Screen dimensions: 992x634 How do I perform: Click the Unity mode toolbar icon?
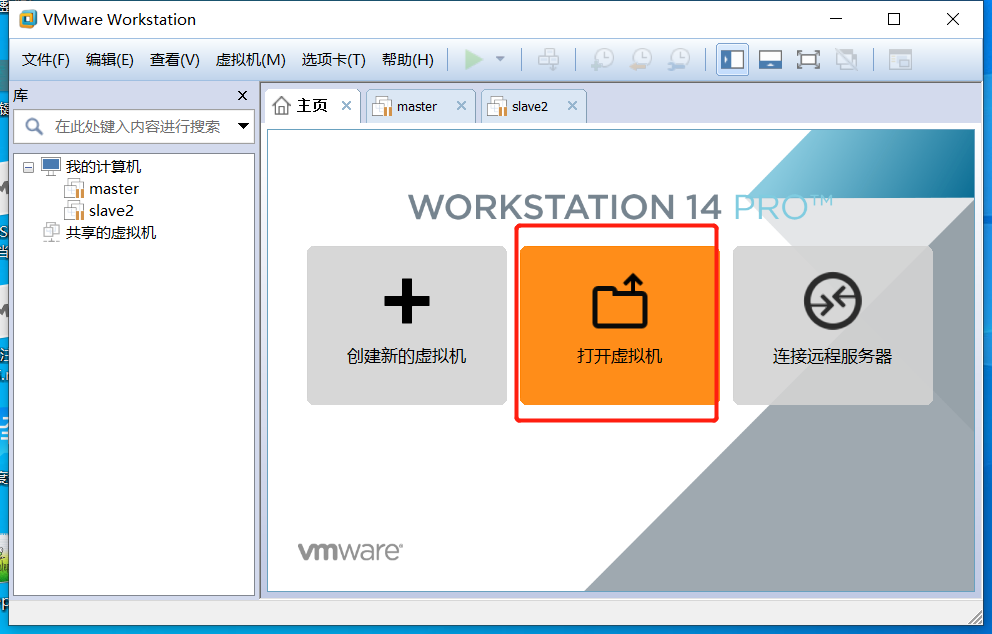coord(846,59)
